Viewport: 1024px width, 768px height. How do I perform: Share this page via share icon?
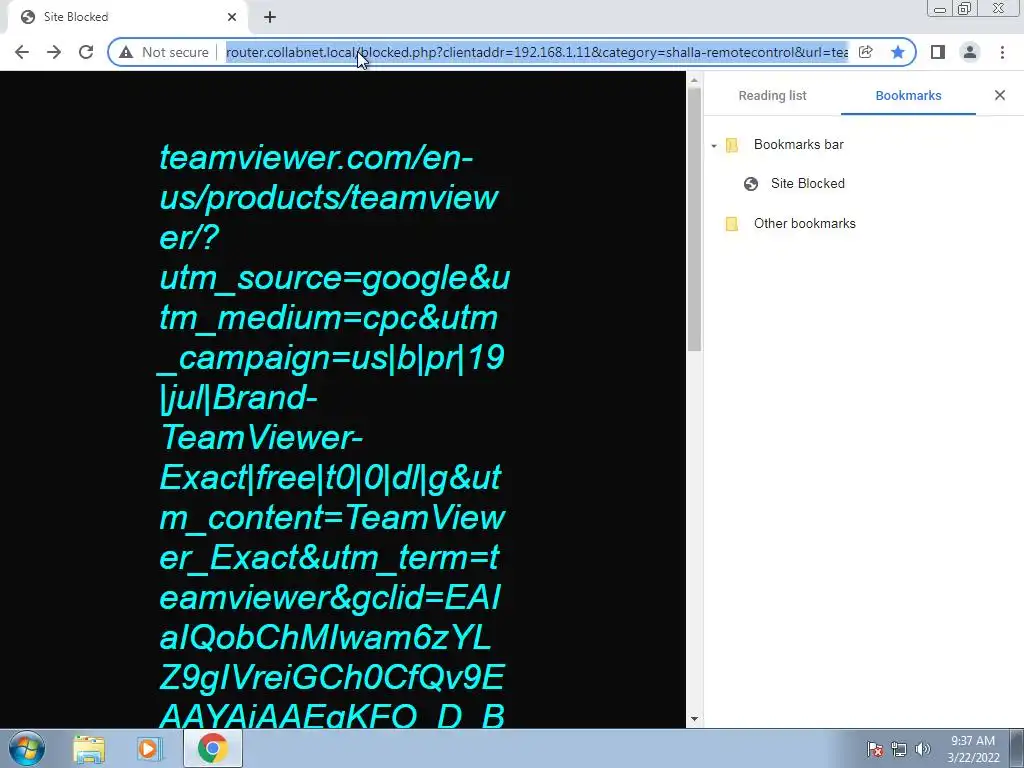pos(865,52)
